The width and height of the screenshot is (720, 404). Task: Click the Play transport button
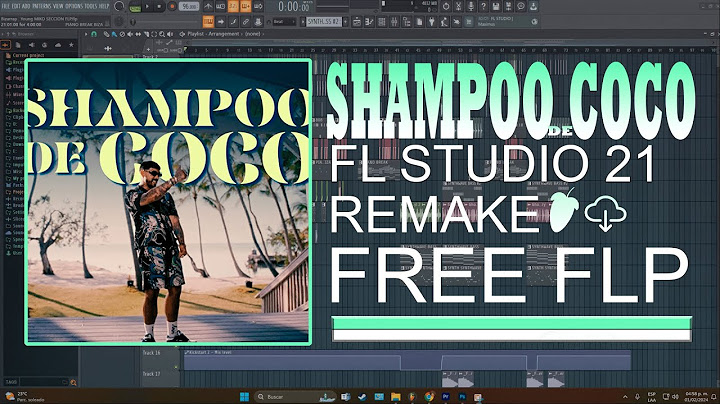[147, 6]
